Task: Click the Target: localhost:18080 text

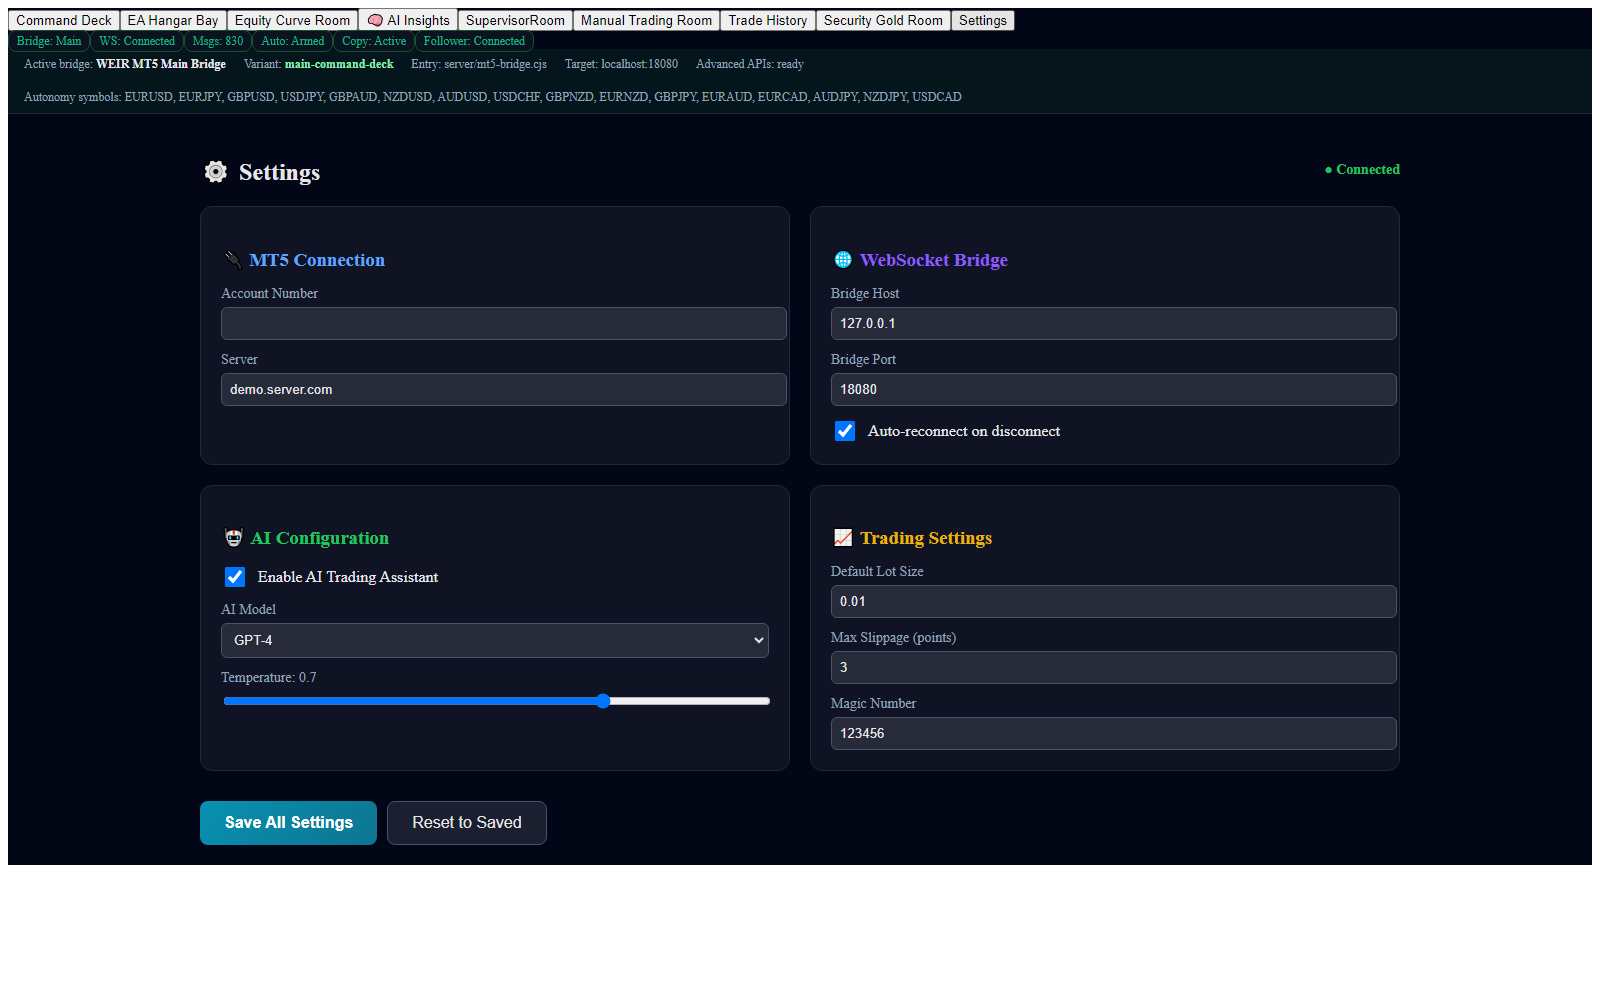Action: click(x=621, y=64)
